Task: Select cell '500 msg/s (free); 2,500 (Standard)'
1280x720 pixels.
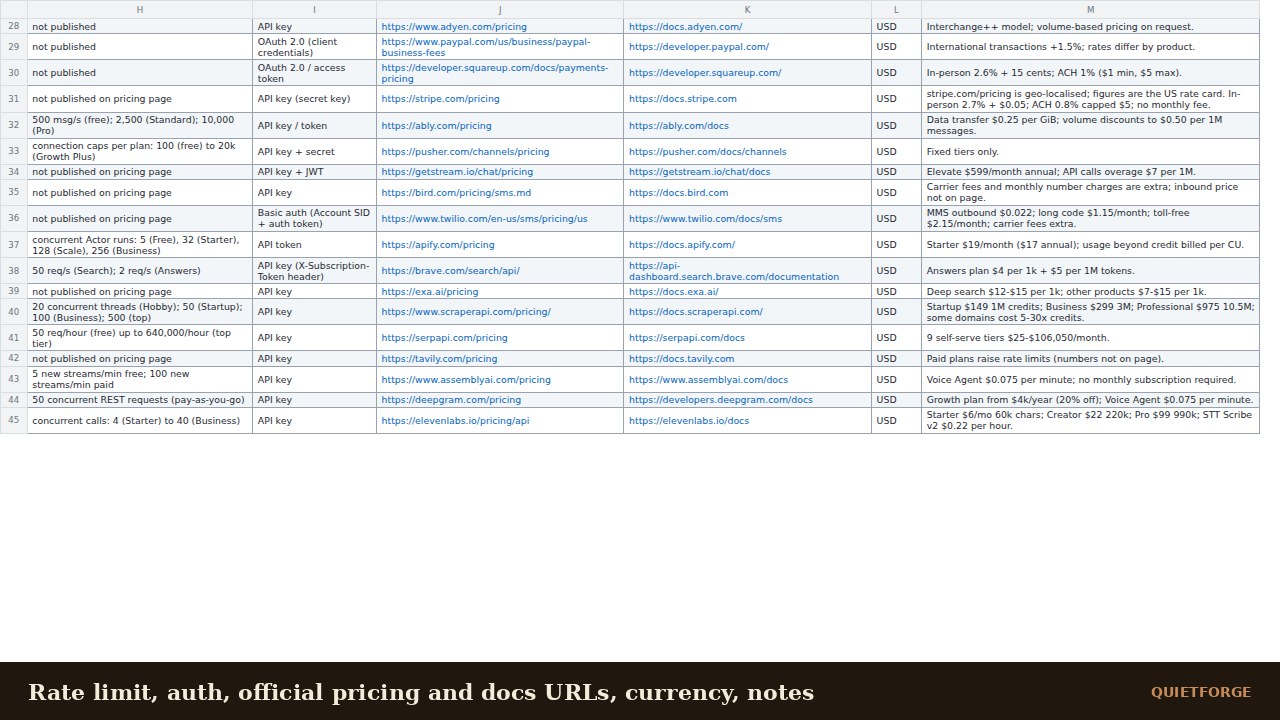Action: tap(140, 126)
